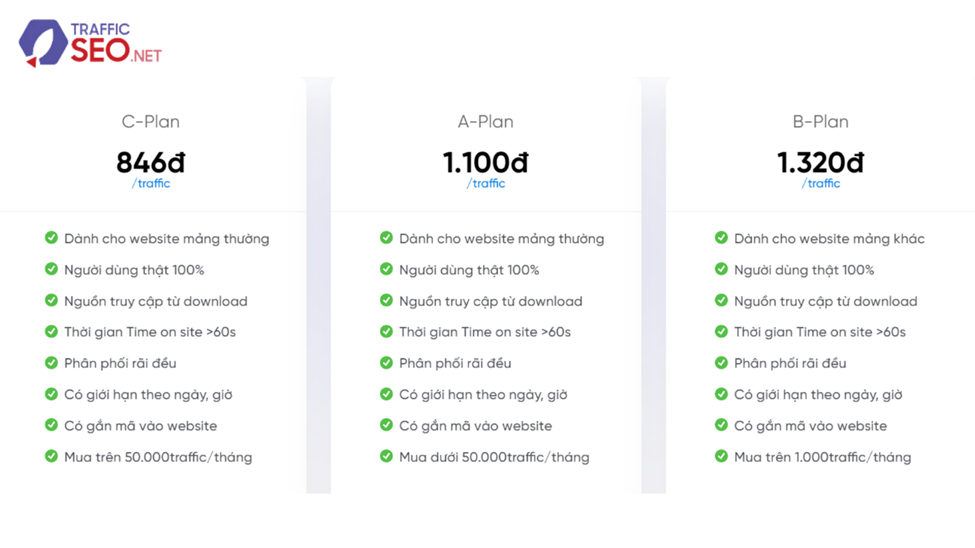Click check icon next to 'Mua dưới 50.000traffic/tháng'
This screenshot has height=548, width=975.
point(386,457)
